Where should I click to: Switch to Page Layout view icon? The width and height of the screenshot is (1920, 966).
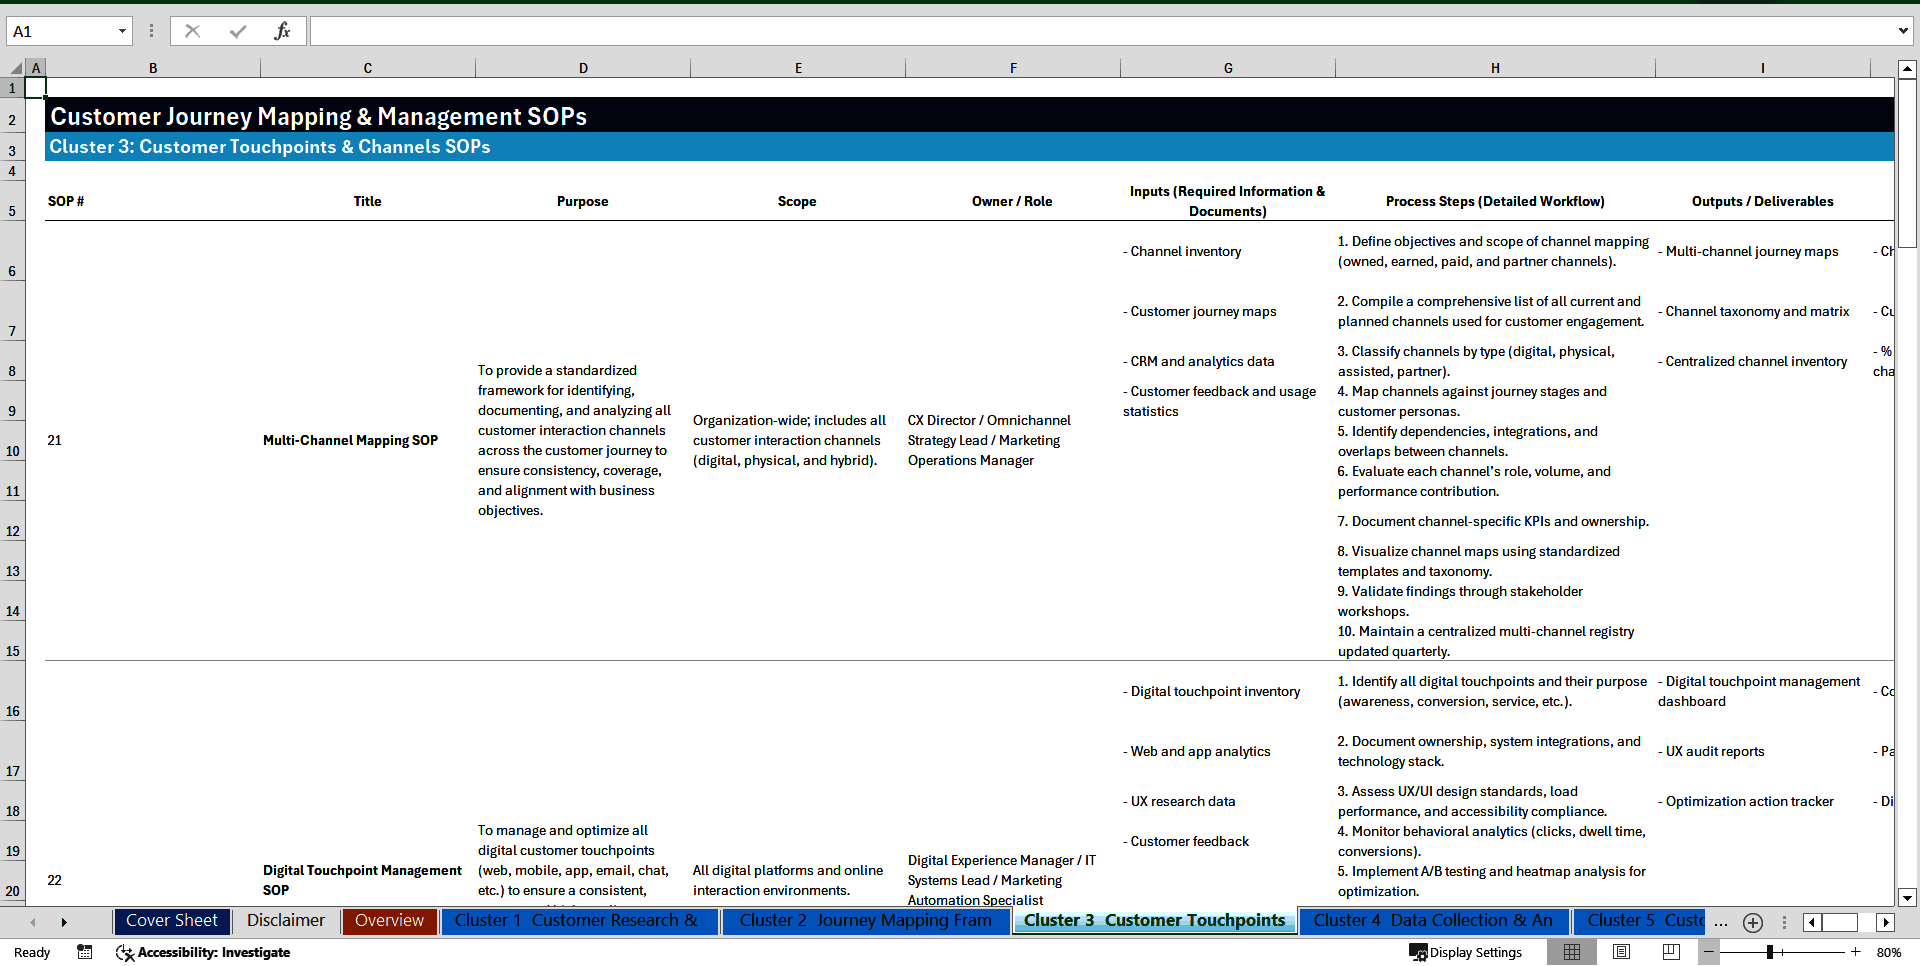coord(1621,952)
